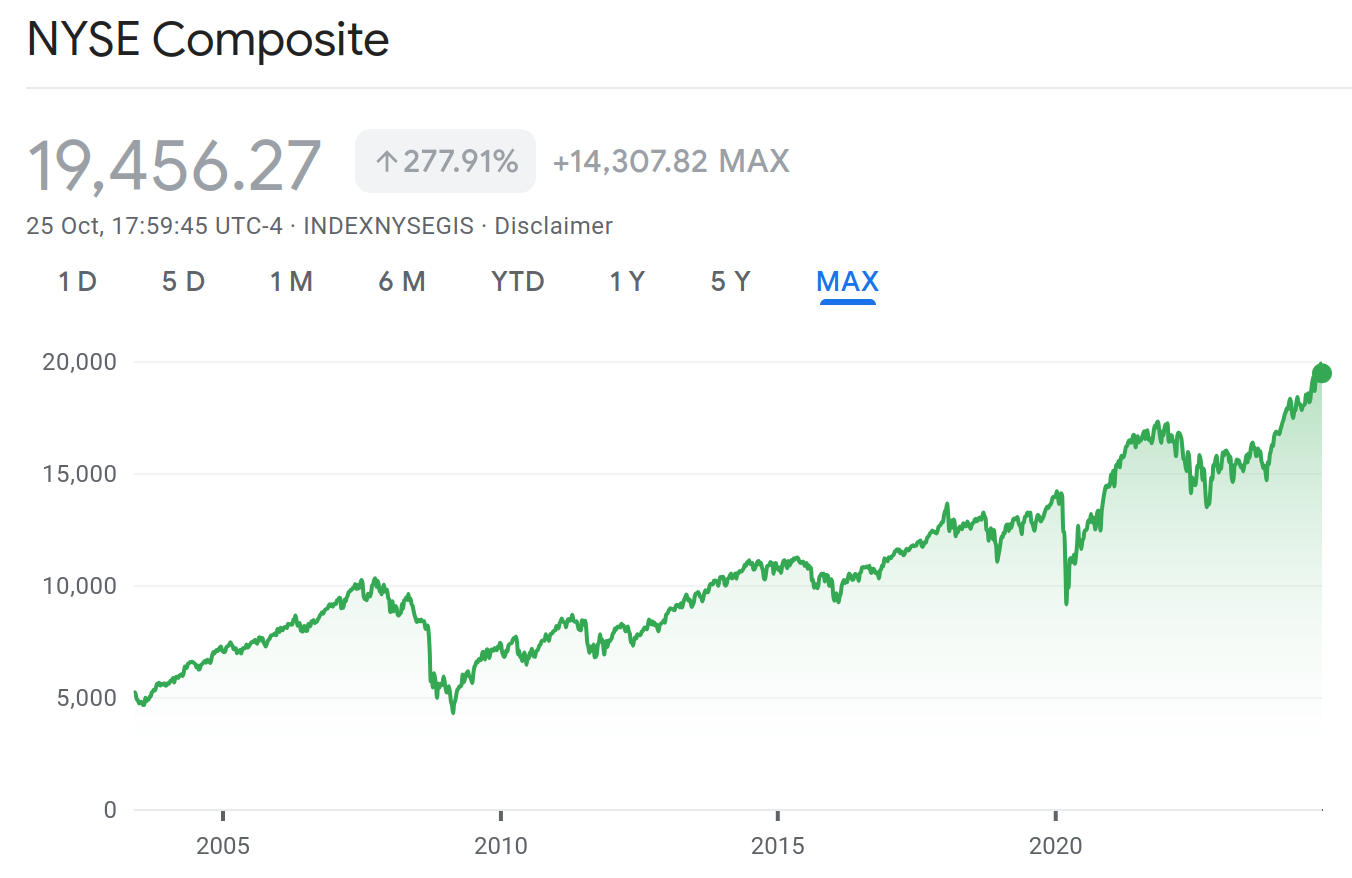The image size is (1352, 878).
Task: Click the 2005 x-axis label
Action: pos(223,846)
